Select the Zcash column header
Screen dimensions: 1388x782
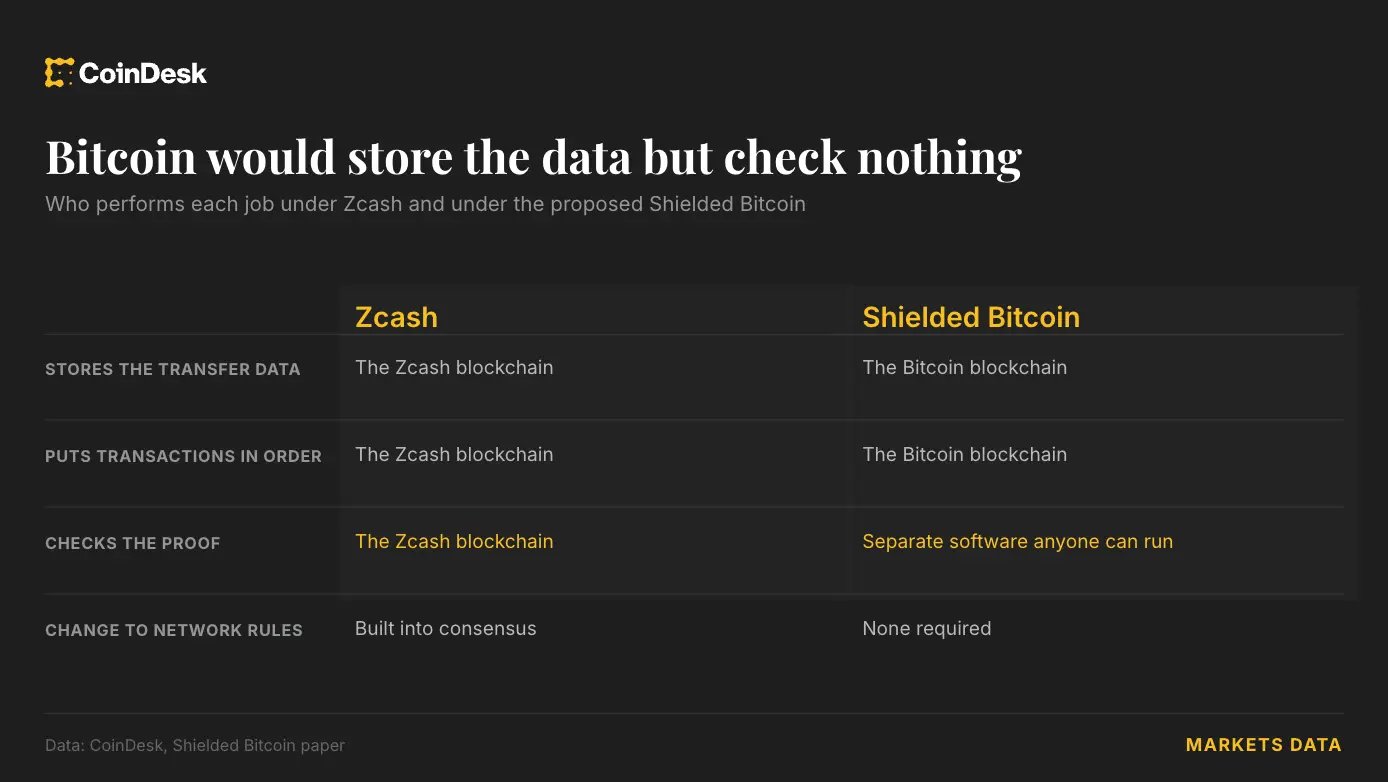point(396,317)
